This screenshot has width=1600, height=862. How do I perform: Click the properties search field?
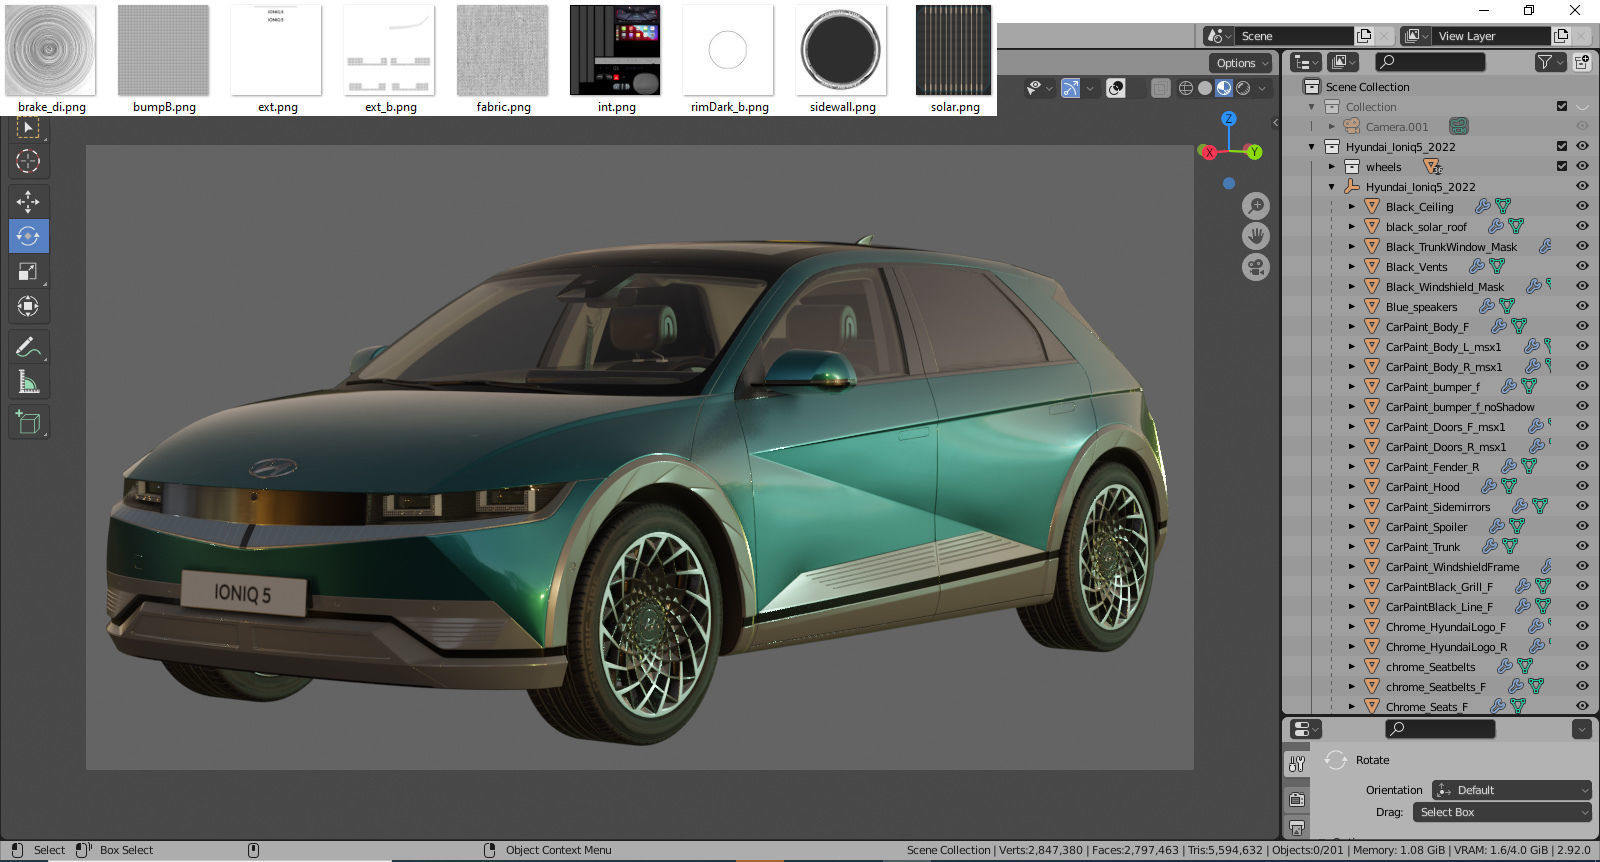pos(1440,729)
